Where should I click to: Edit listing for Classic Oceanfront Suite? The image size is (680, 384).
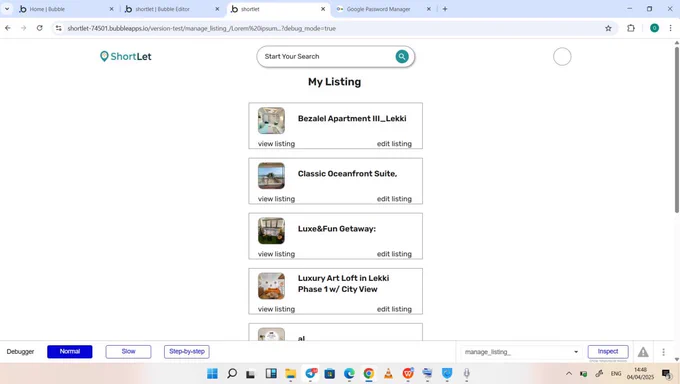[394, 199]
